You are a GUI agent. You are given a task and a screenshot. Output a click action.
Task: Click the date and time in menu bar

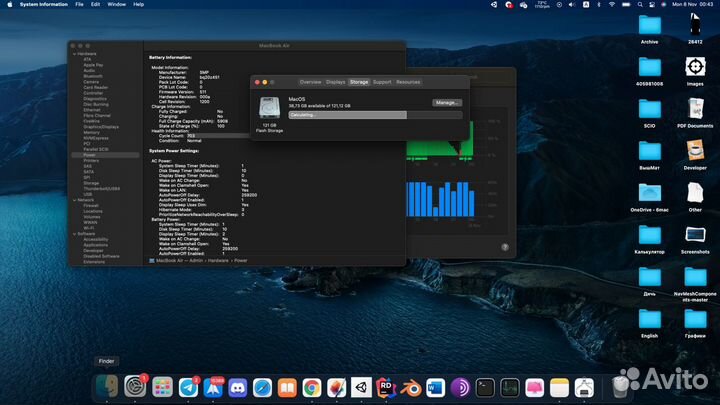(x=692, y=4)
